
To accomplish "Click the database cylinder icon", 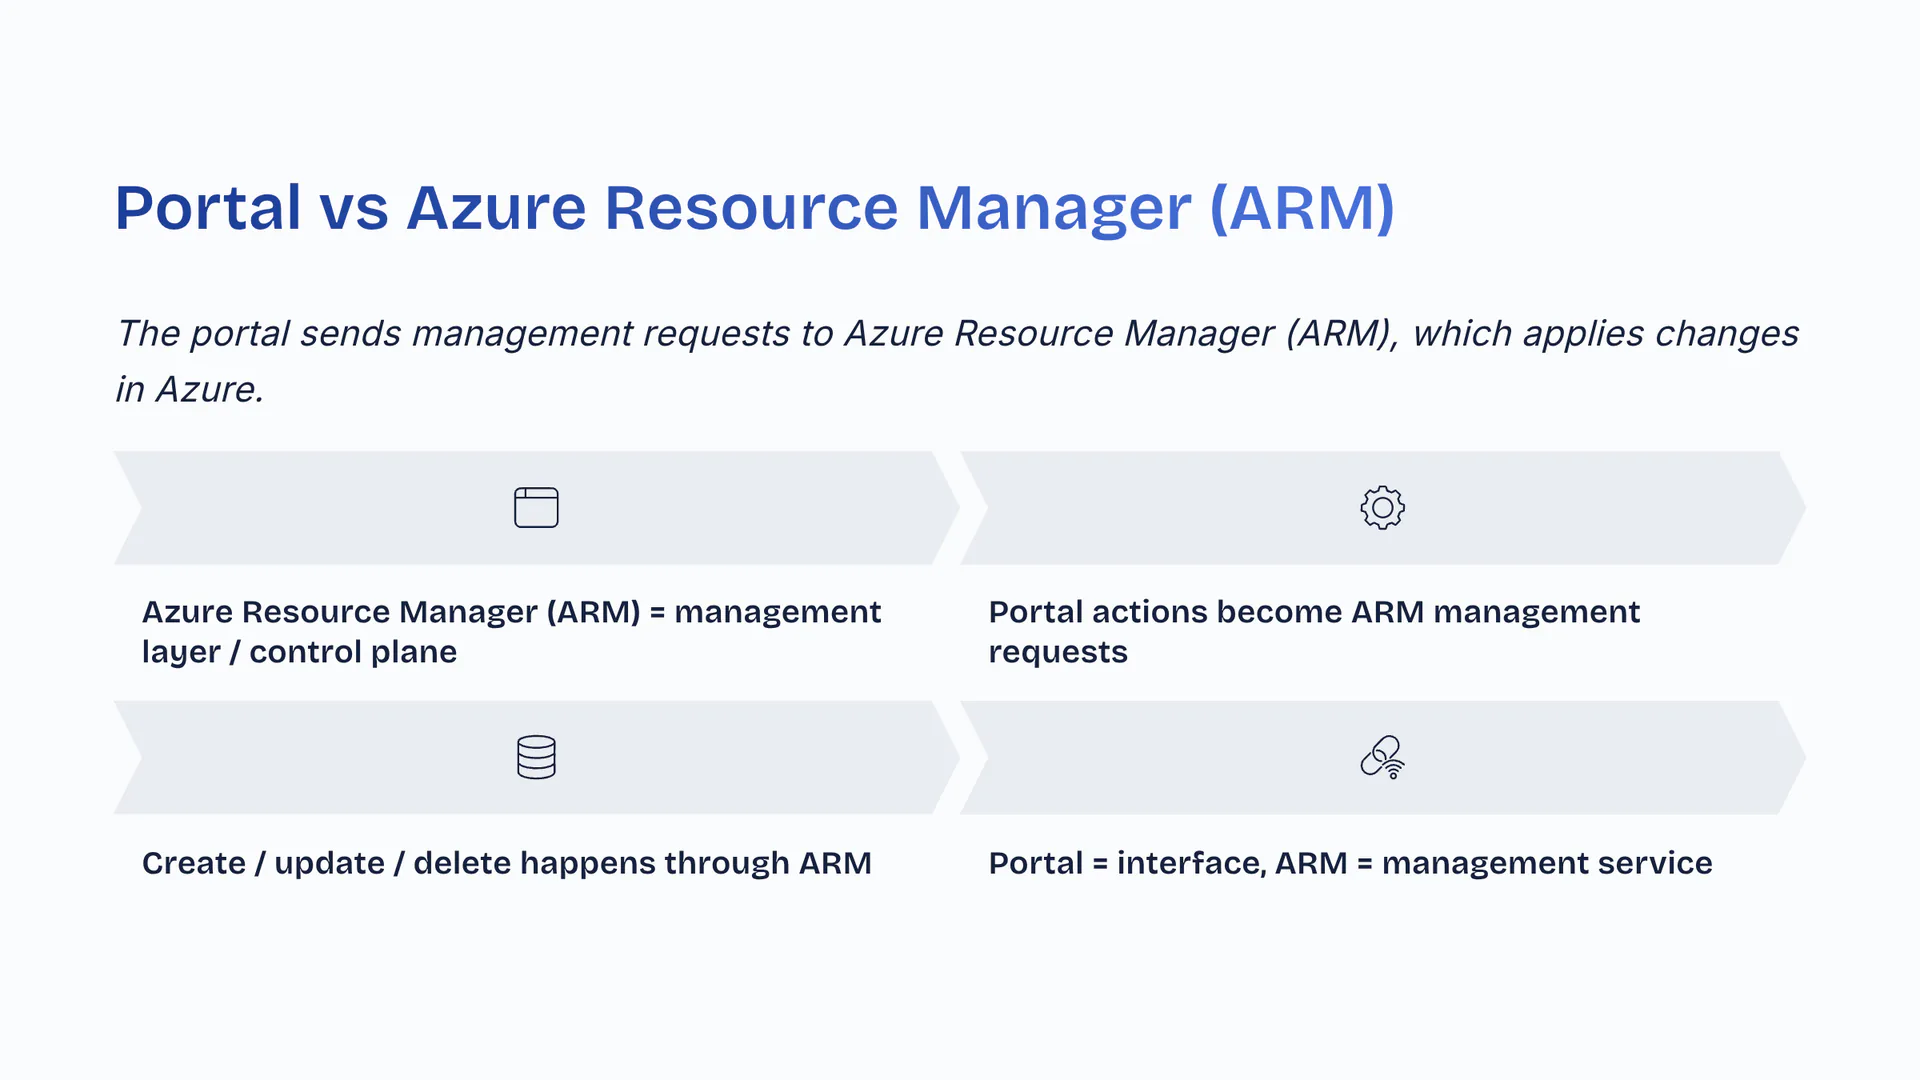I will point(536,757).
